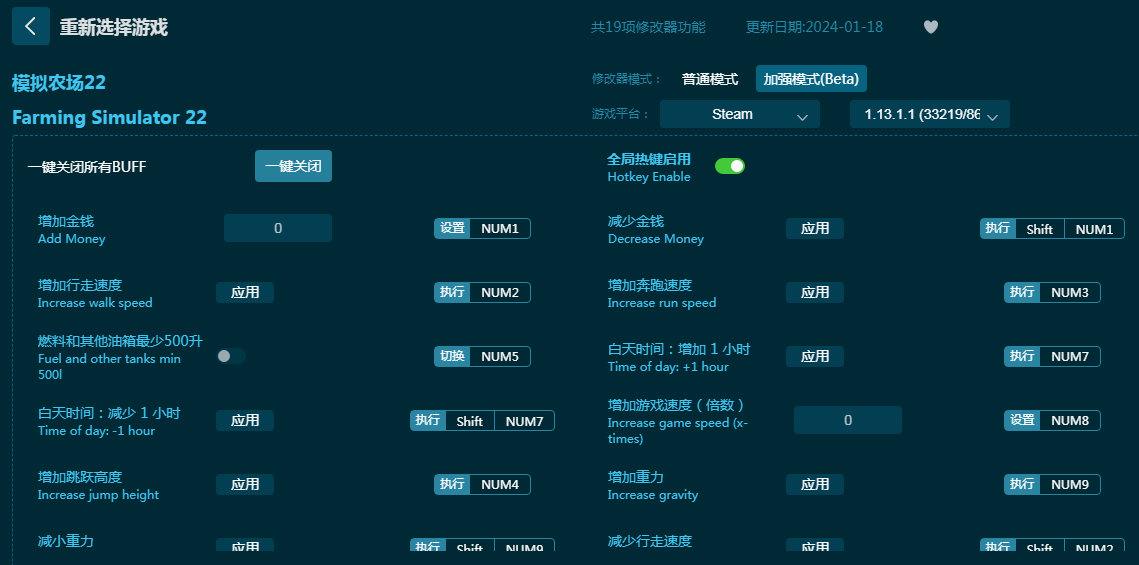
Task: Click the back arrow icon
Action: pos(31,27)
